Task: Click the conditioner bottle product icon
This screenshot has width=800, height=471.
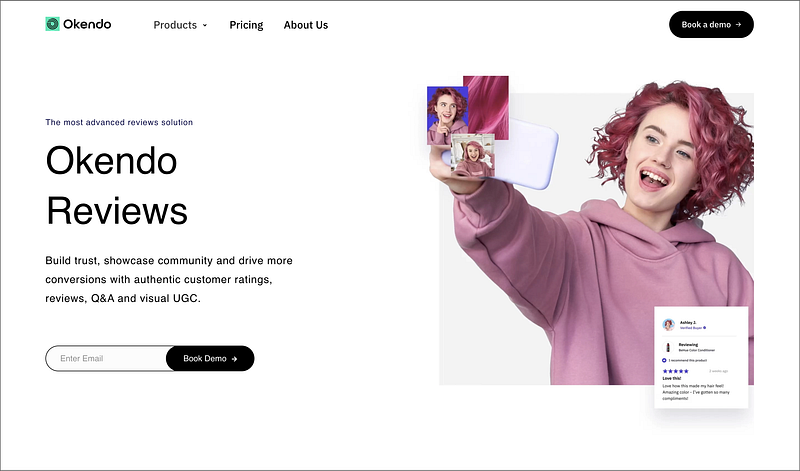Action: [x=668, y=348]
